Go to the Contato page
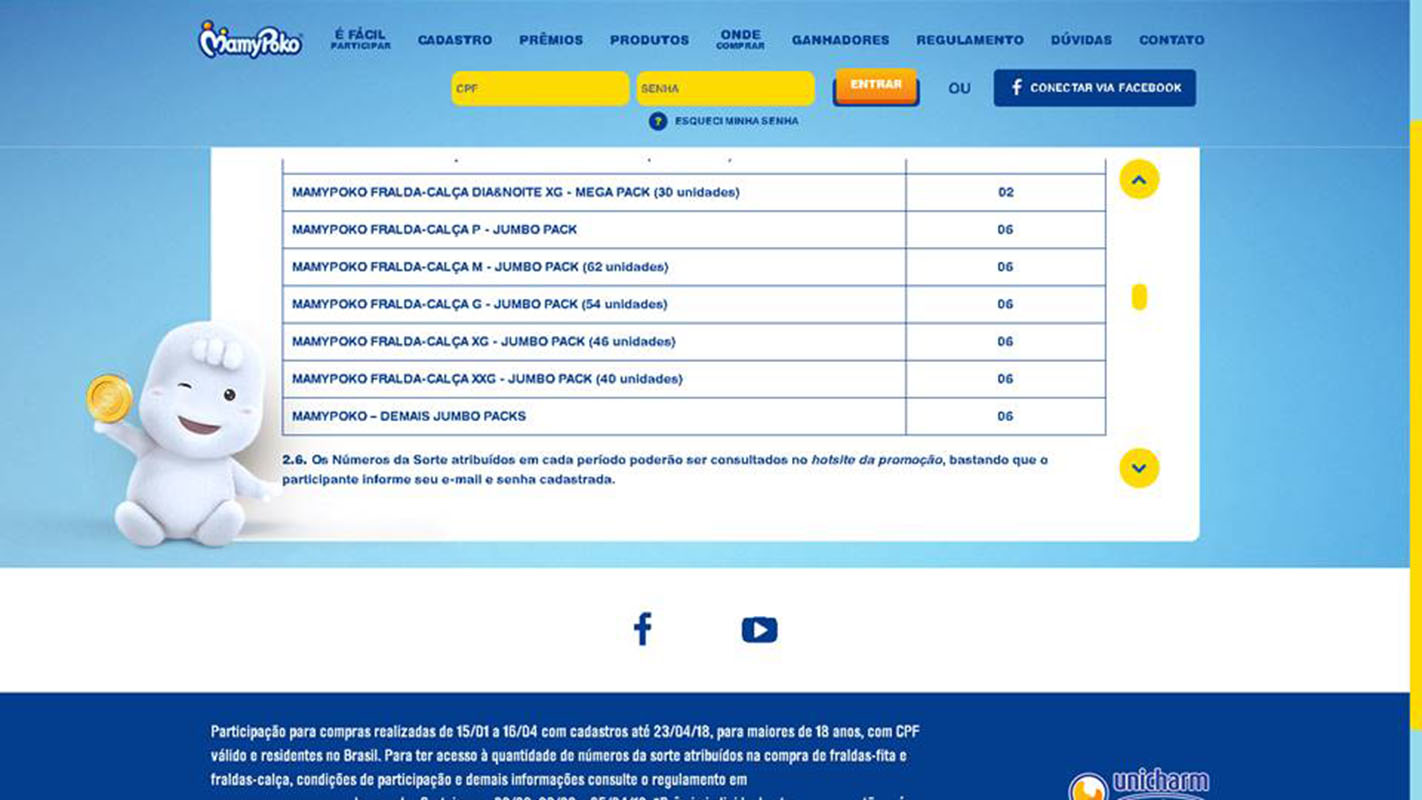 click(x=1172, y=40)
